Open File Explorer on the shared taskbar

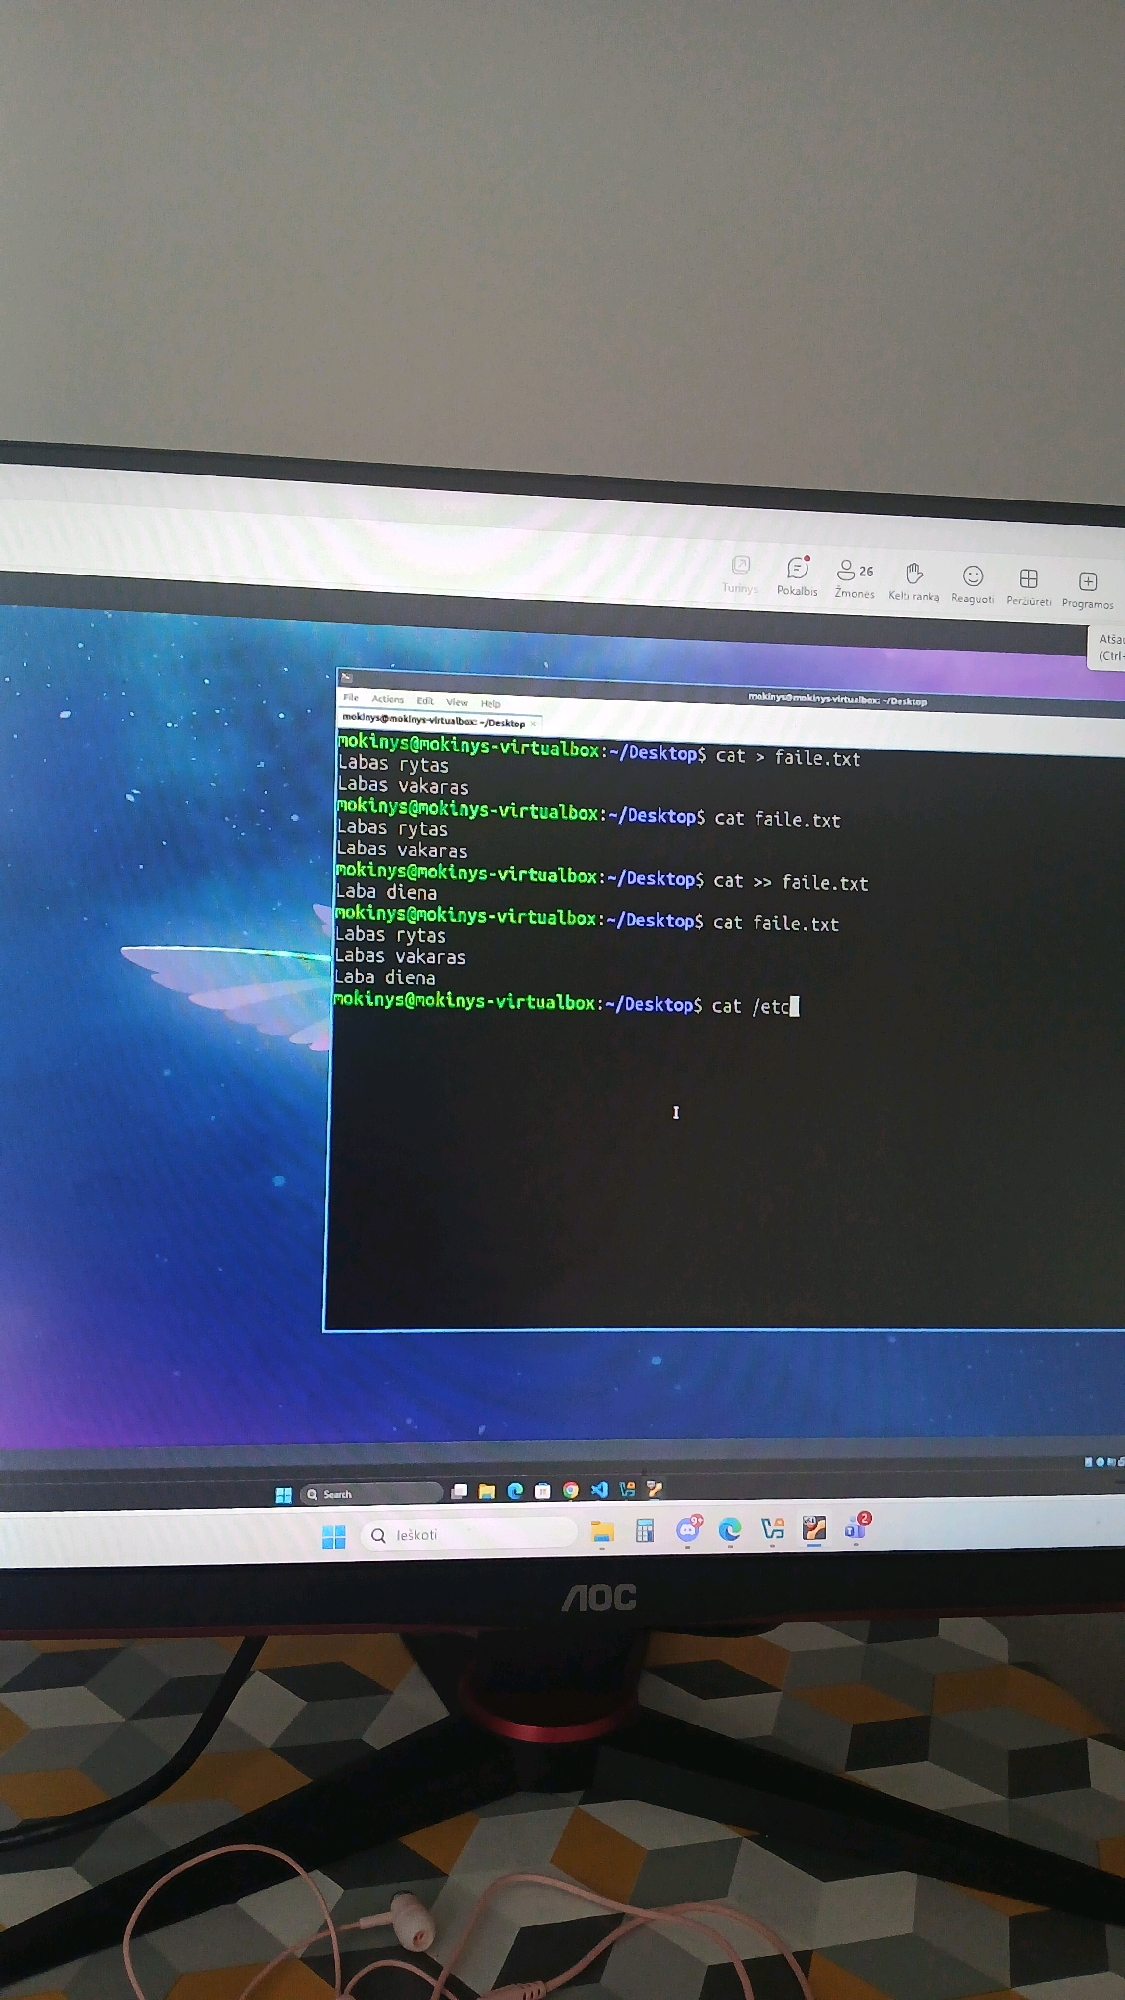487,1491
